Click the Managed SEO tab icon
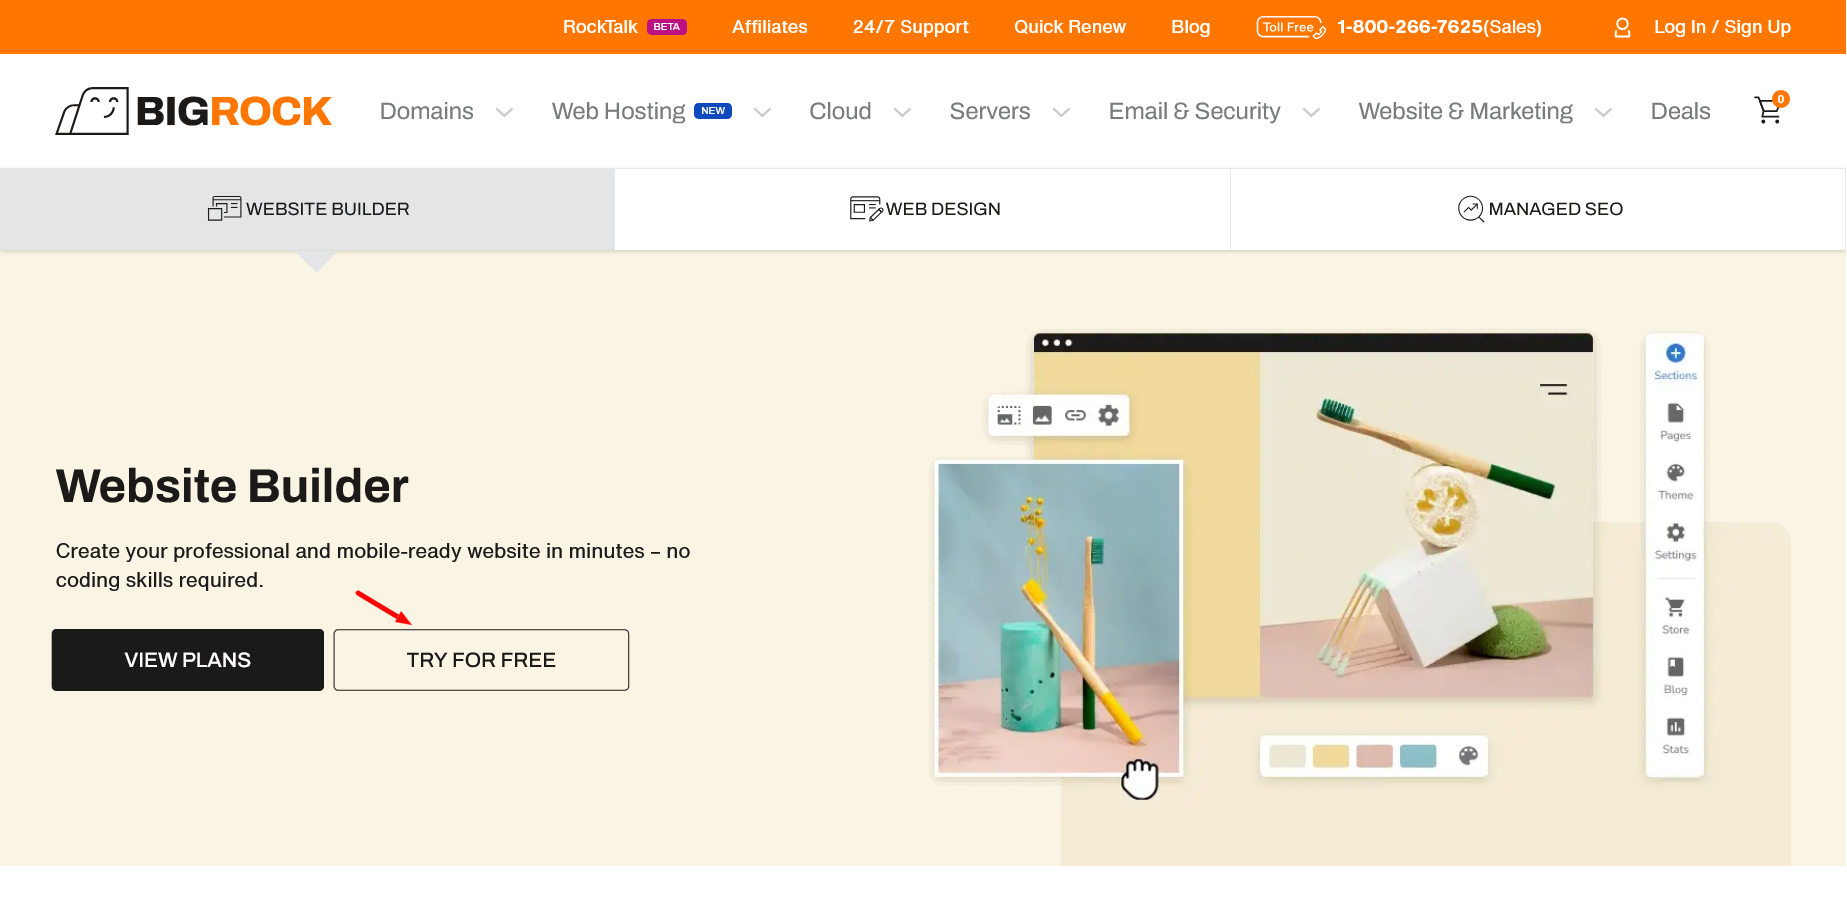This screenshot has width=1847, height=907. [x=1471, y=209]
